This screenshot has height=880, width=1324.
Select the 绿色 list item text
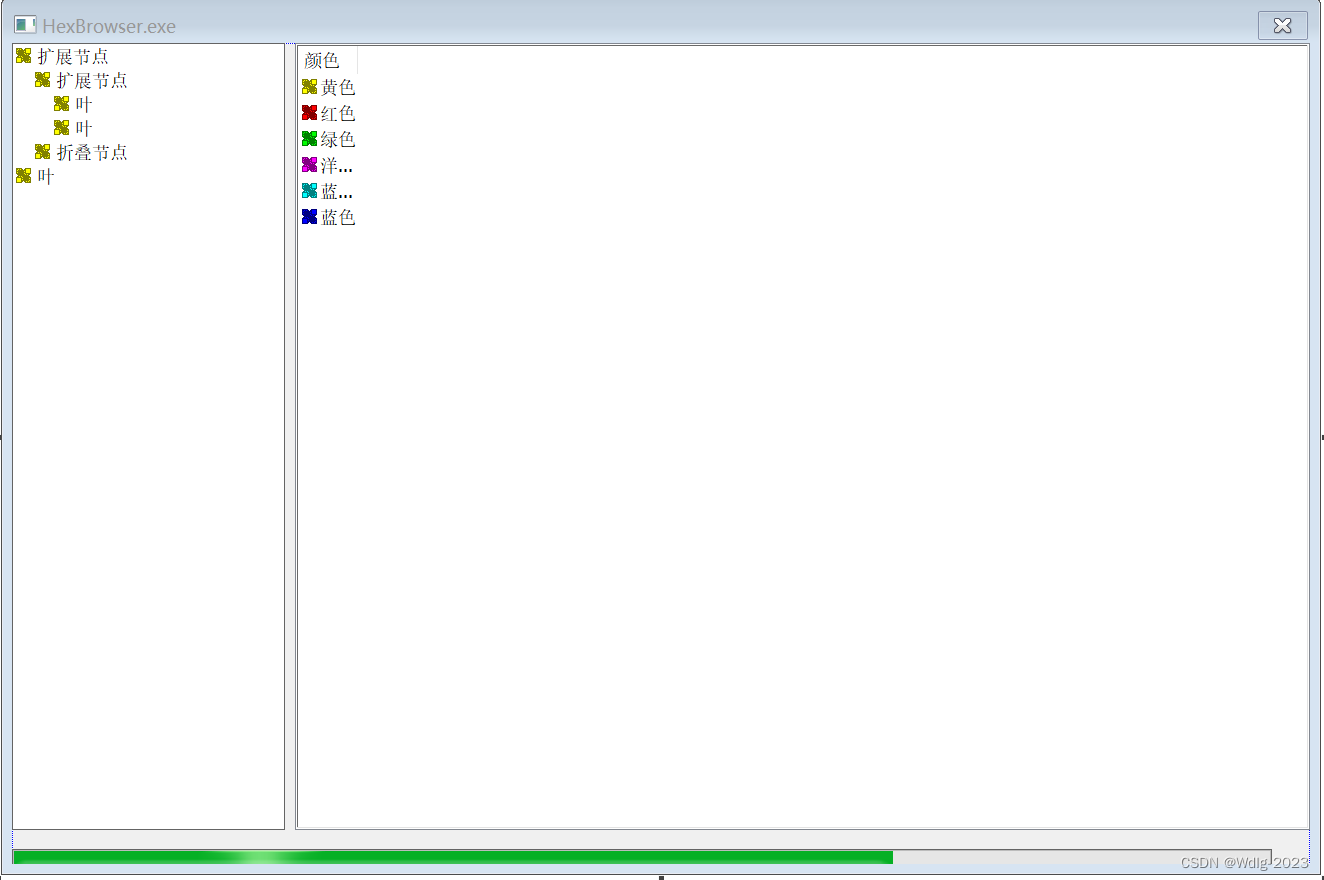click(338, 139)
